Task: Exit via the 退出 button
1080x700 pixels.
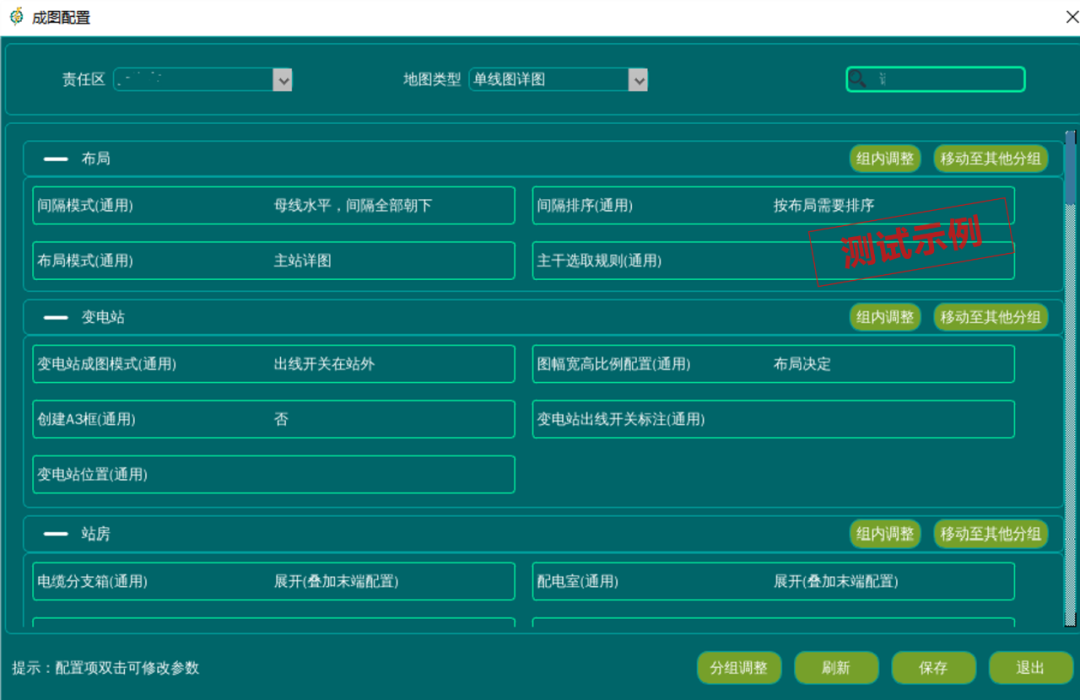Action: 1030,667
